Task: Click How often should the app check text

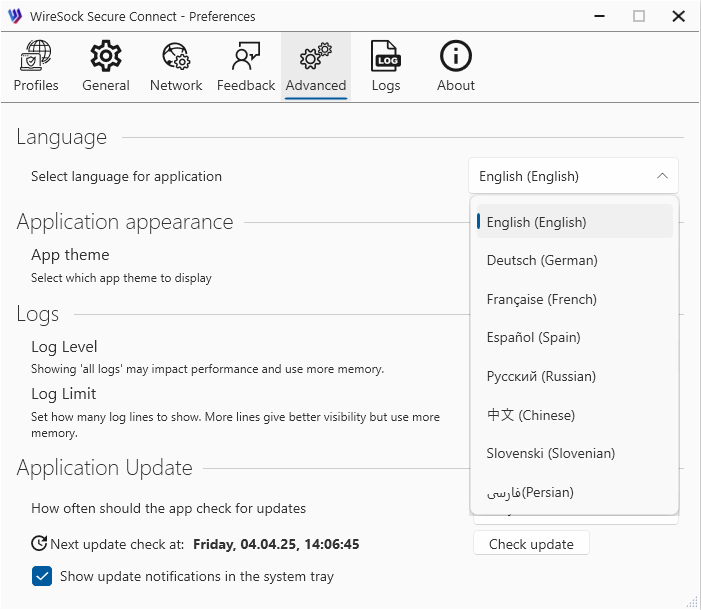Action: [169, 508]
